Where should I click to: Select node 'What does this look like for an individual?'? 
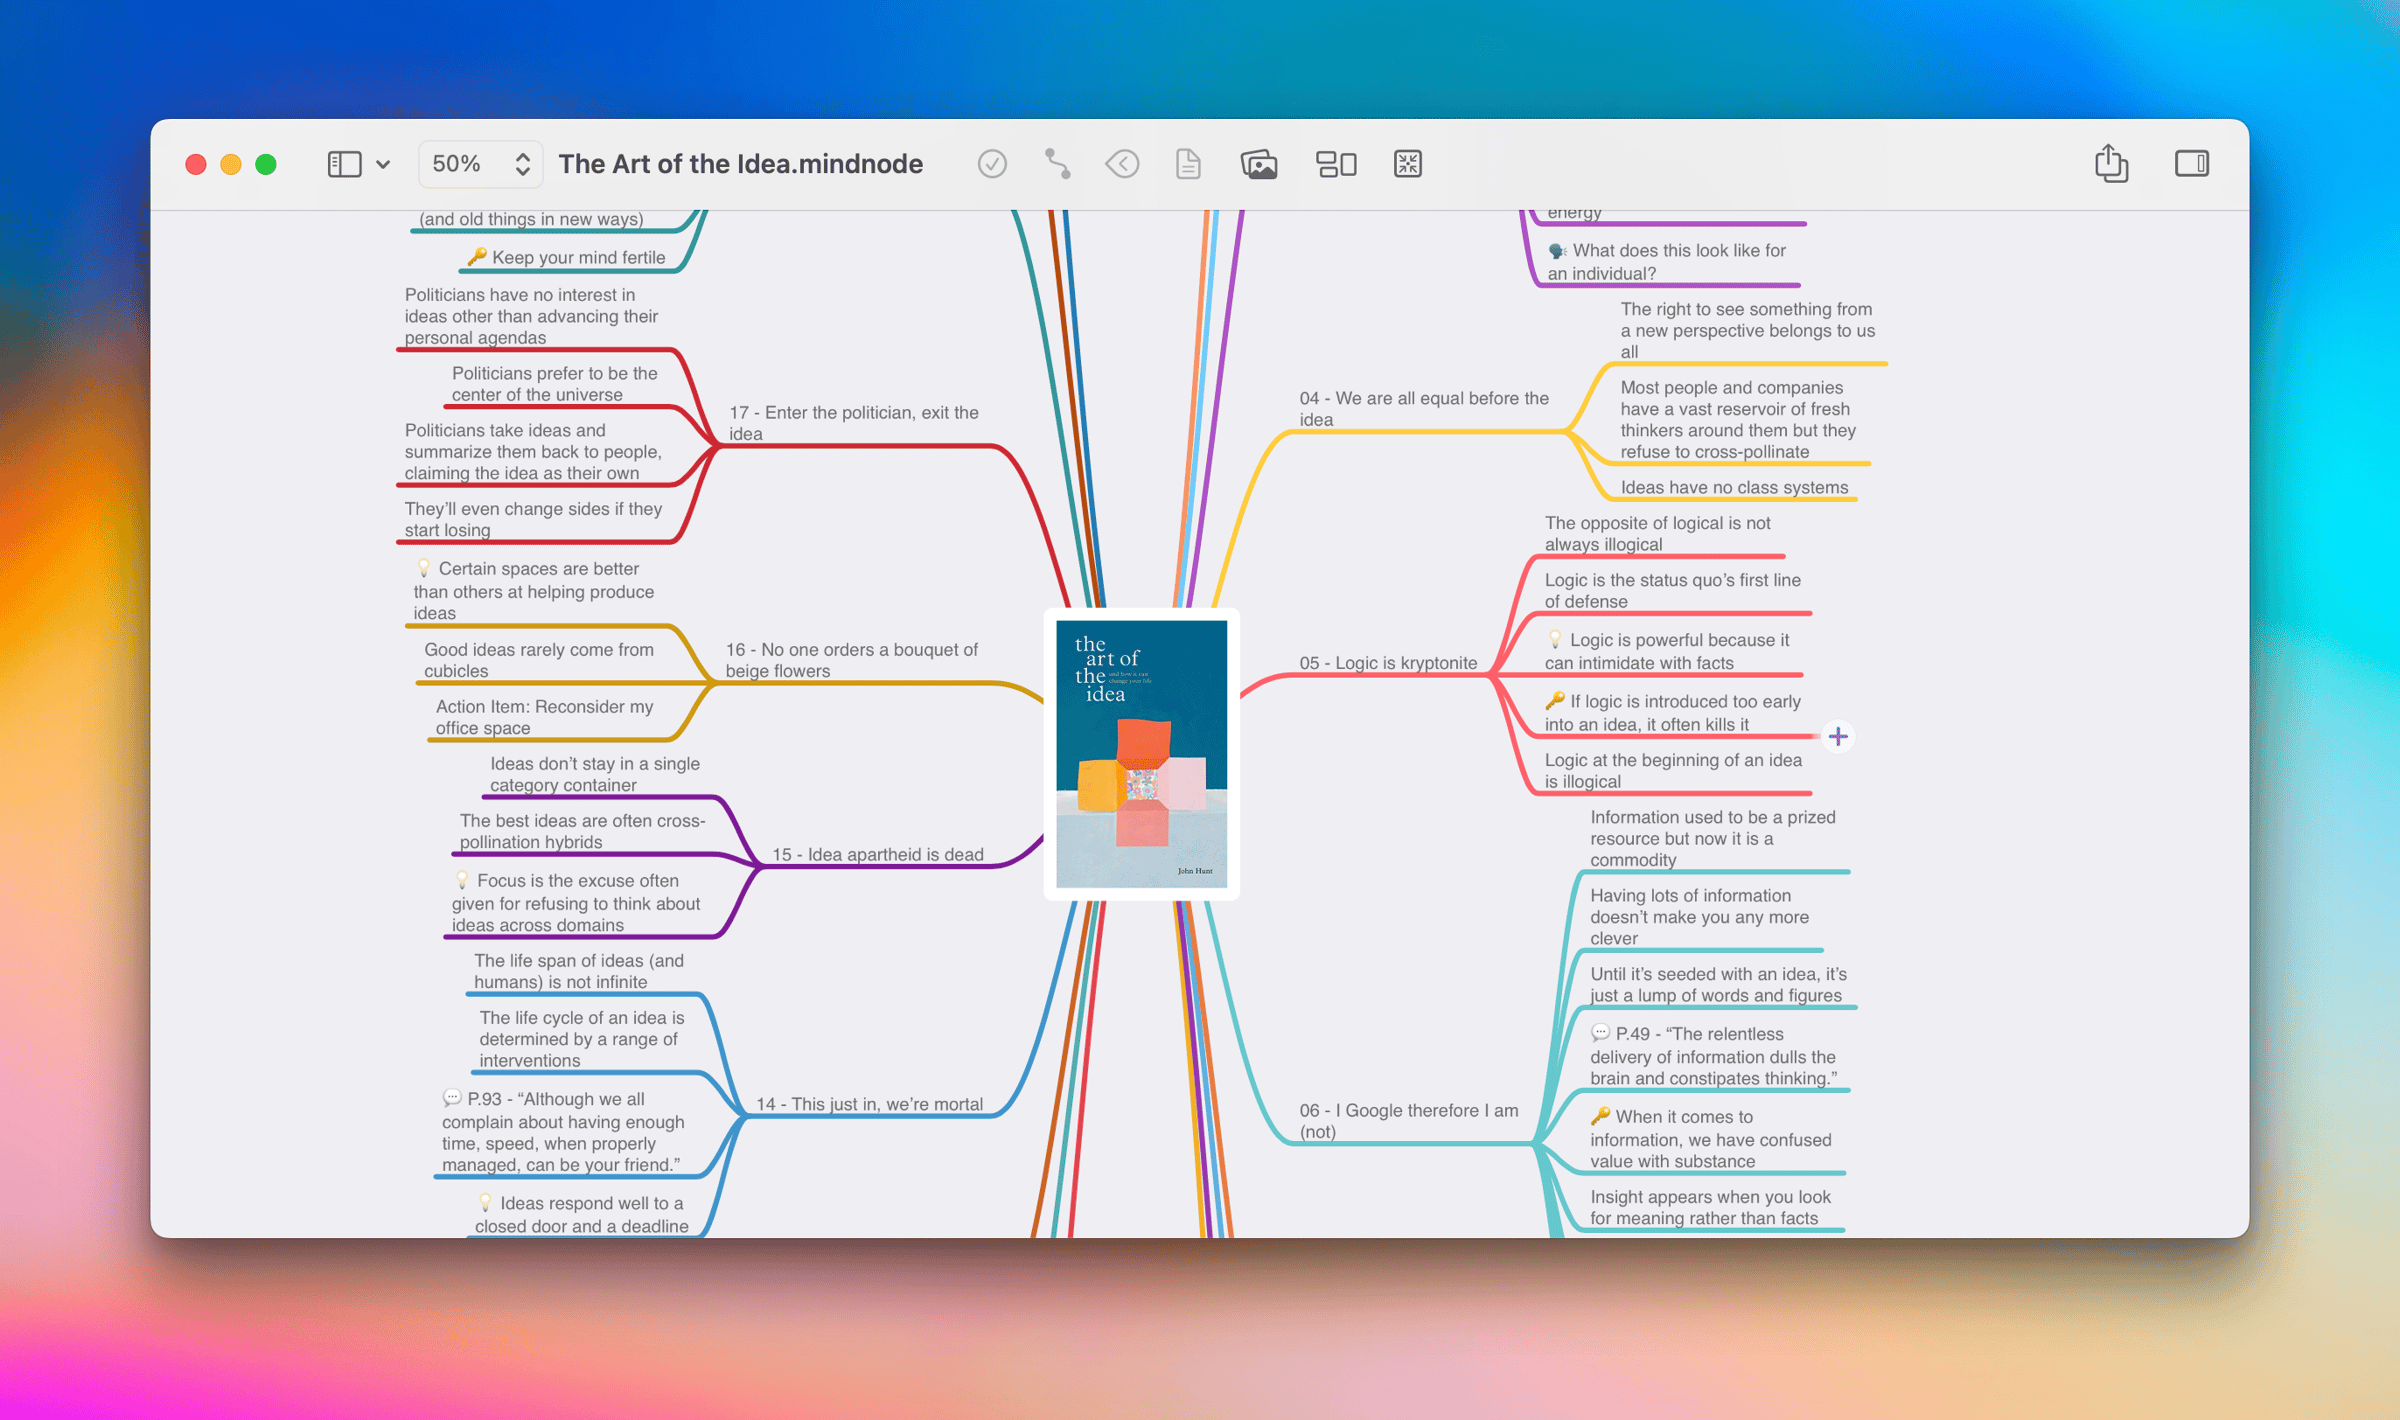tap(1666, 261)
